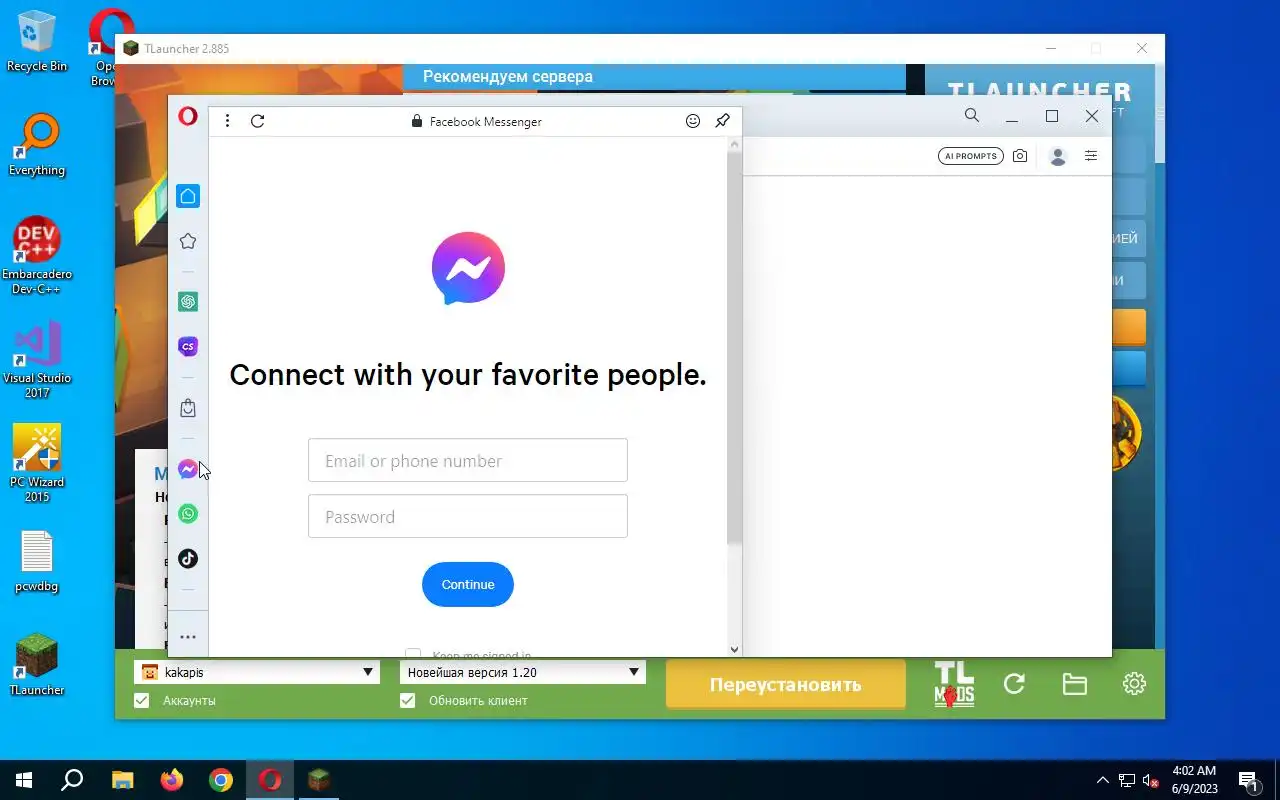The image size is (1280, 800).
Task: Open the Opera profile account icon
Action: click(1058, 156)
